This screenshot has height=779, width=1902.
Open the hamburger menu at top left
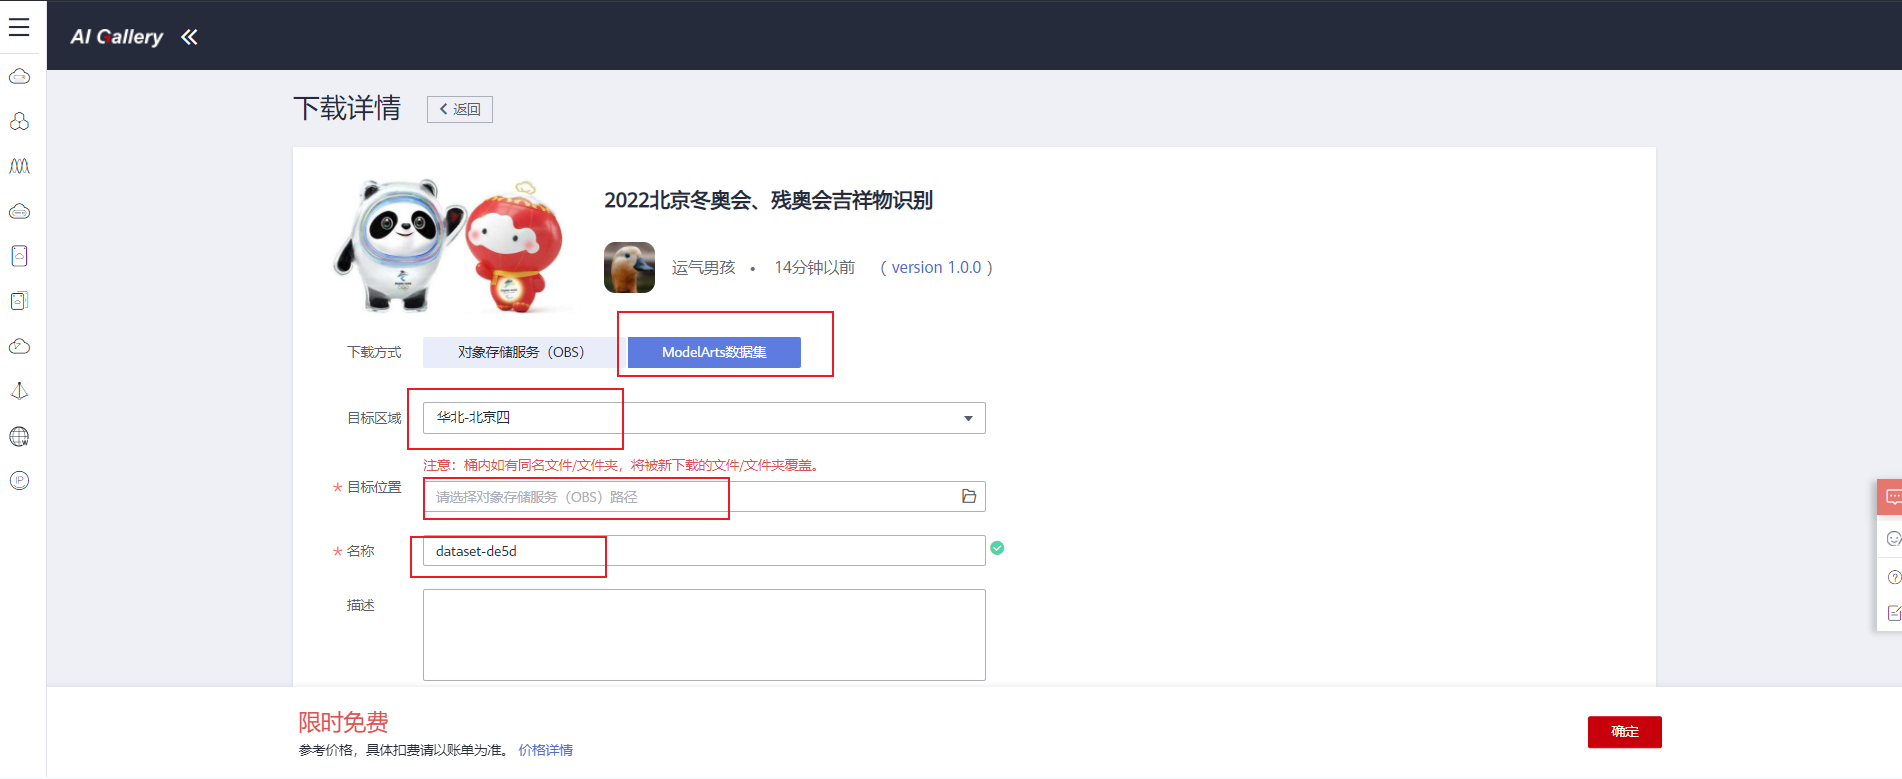click(x=19, y=27)
